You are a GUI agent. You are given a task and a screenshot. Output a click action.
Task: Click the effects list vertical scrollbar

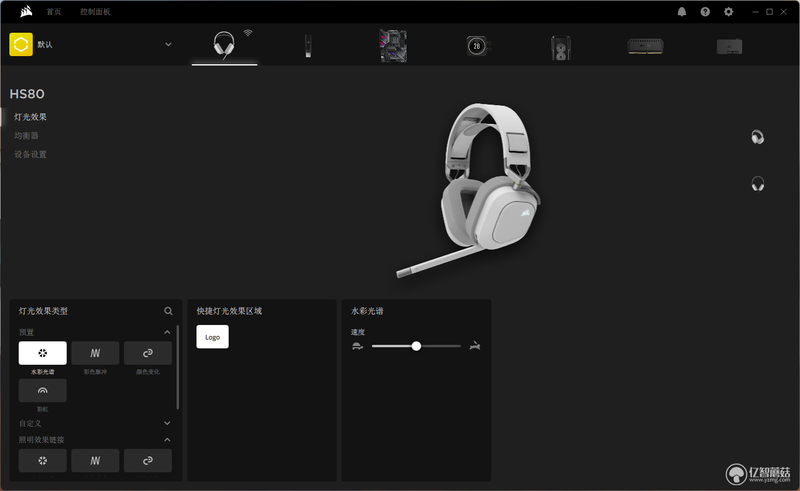[x=178, y=367]
